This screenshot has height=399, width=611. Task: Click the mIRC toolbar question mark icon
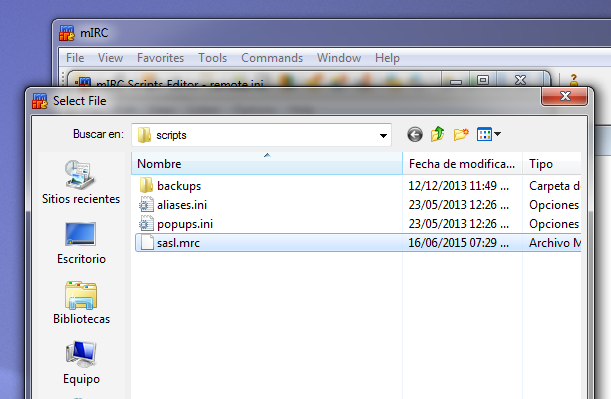click(x=574, y=80)
